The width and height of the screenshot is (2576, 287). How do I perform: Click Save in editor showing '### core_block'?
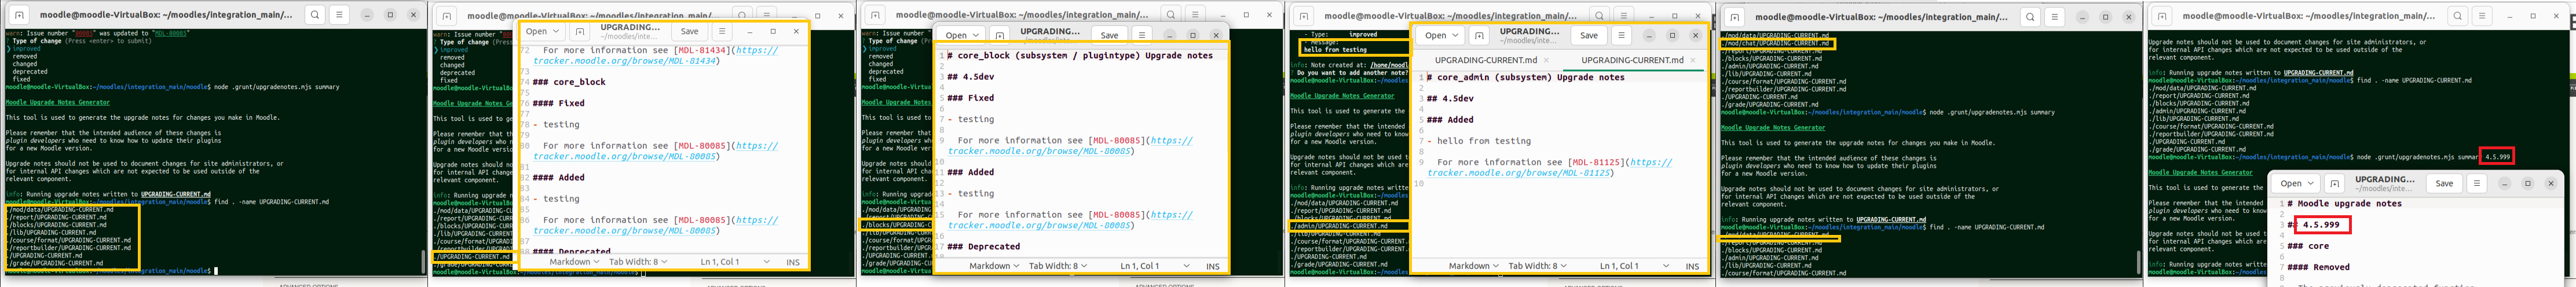[x=689, y=31]
